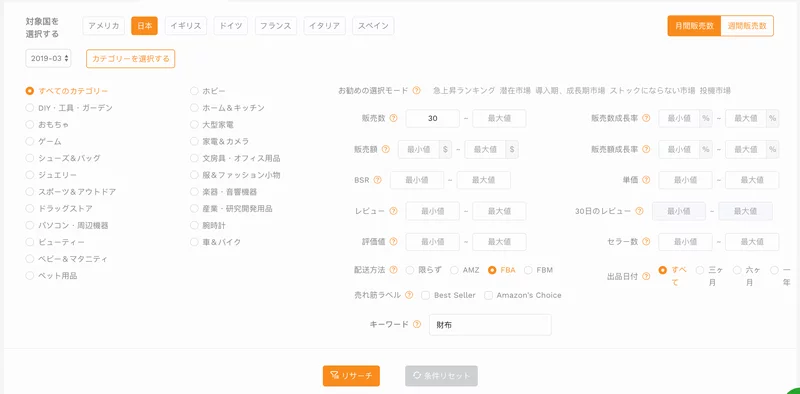
Task: Click help icon beside レビュー label
Action: (393, 211)
